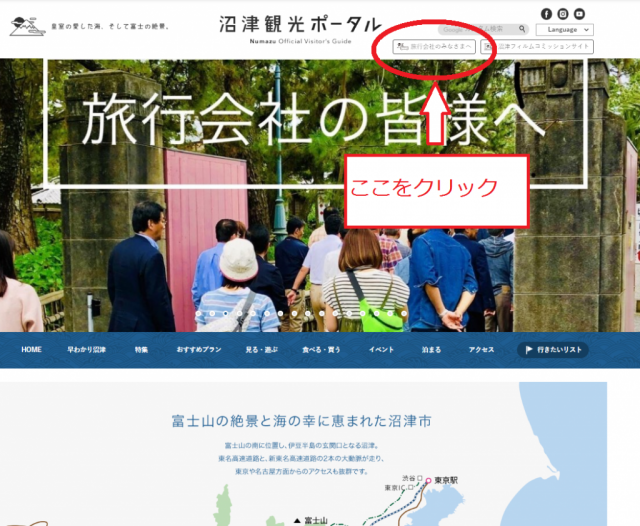Open the 見る・遊ぶ menu item

pyautogui.click(x=262, y=350)
